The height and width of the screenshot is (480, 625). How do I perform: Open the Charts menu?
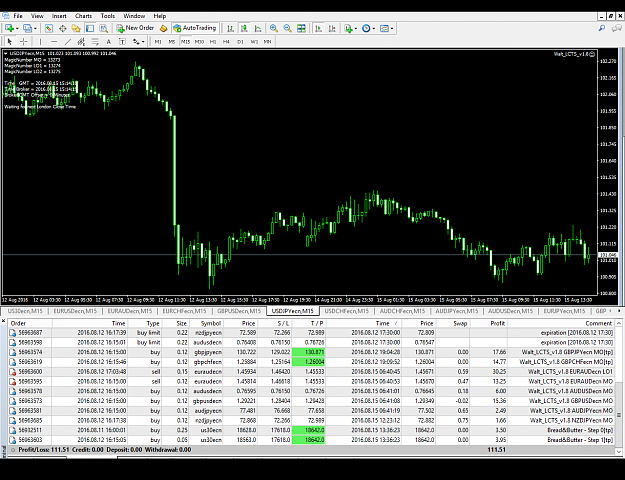tap(83, 16)
